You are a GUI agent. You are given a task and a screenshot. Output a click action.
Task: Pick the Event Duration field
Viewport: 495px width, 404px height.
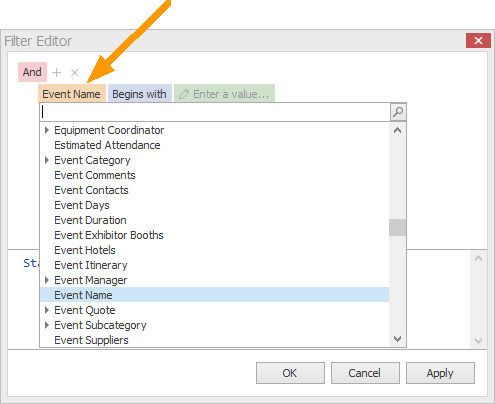click(214, 220)
